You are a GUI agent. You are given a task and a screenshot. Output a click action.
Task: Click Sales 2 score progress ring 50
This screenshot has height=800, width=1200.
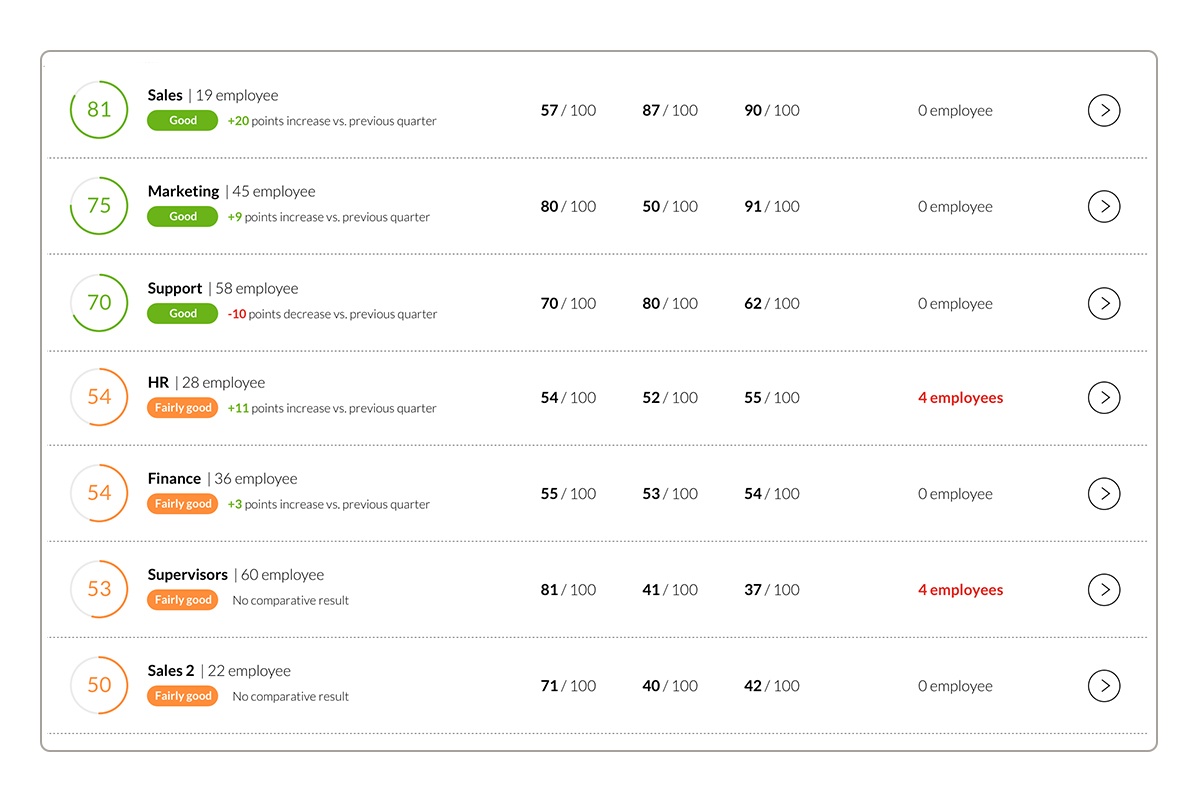(x=99, y=685)
